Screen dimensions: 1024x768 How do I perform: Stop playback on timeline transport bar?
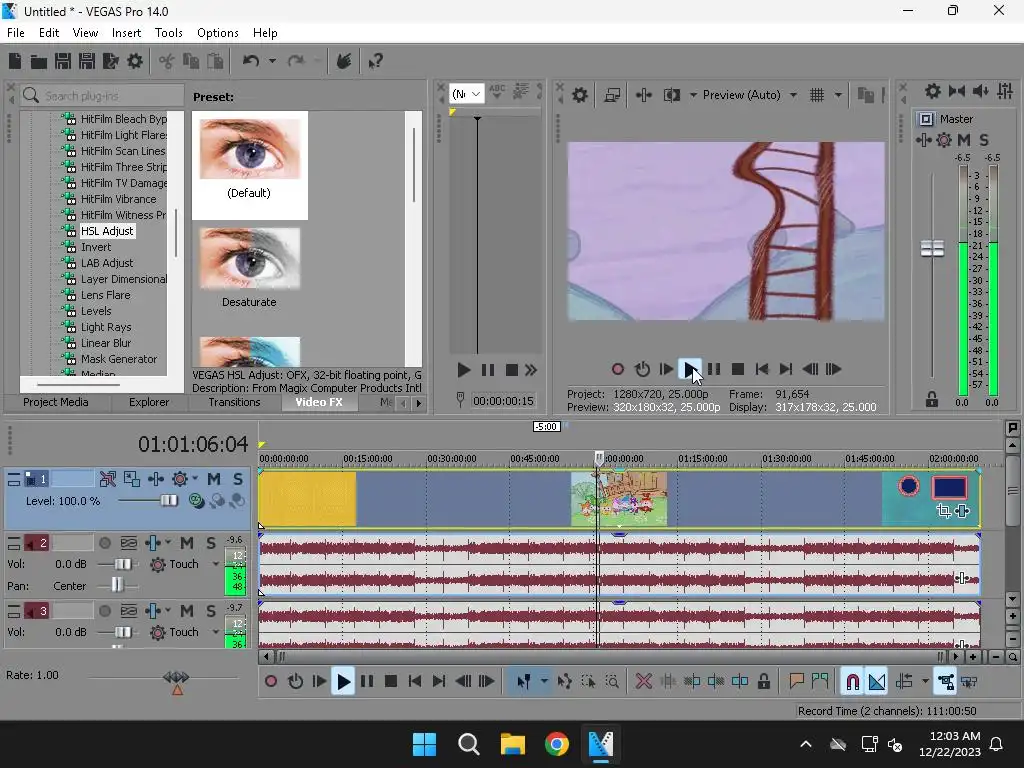click(x=391, y=682)
